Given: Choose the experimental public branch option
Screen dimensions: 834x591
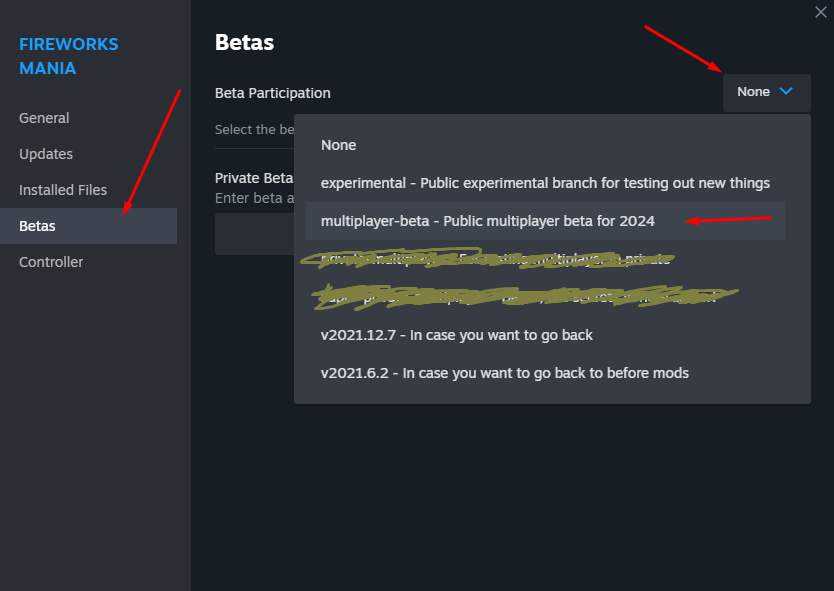Looking at the screenshot, I should pos(545,183).
